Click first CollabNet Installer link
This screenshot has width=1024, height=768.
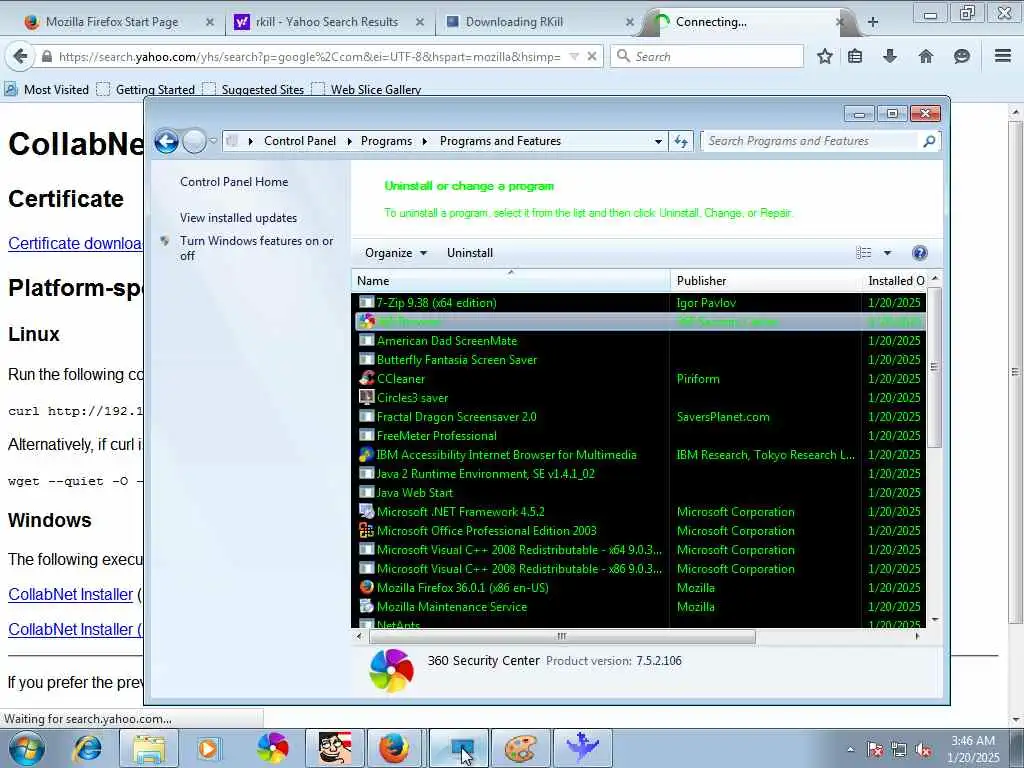point(71,594)
